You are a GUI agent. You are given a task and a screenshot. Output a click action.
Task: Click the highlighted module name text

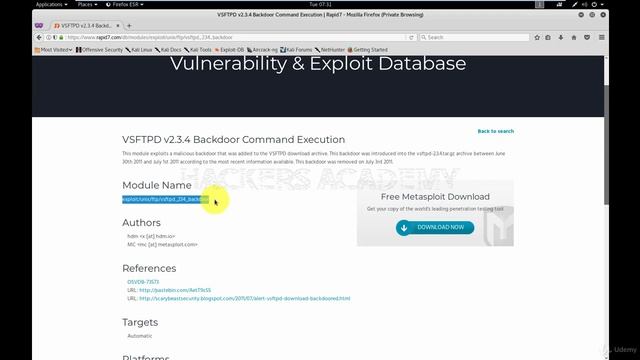click(165, 199)
